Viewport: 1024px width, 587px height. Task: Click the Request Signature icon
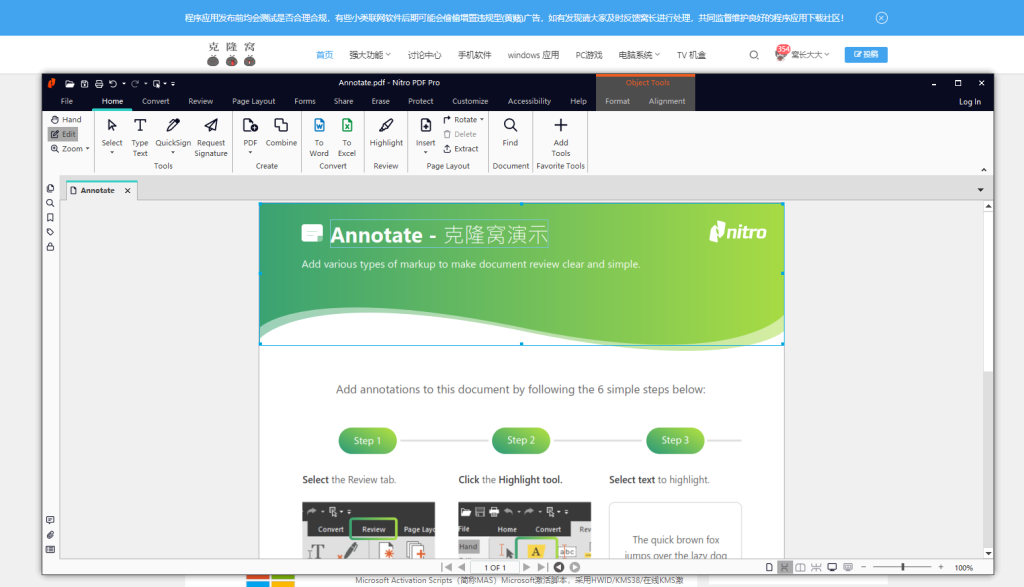click(211, 125)
